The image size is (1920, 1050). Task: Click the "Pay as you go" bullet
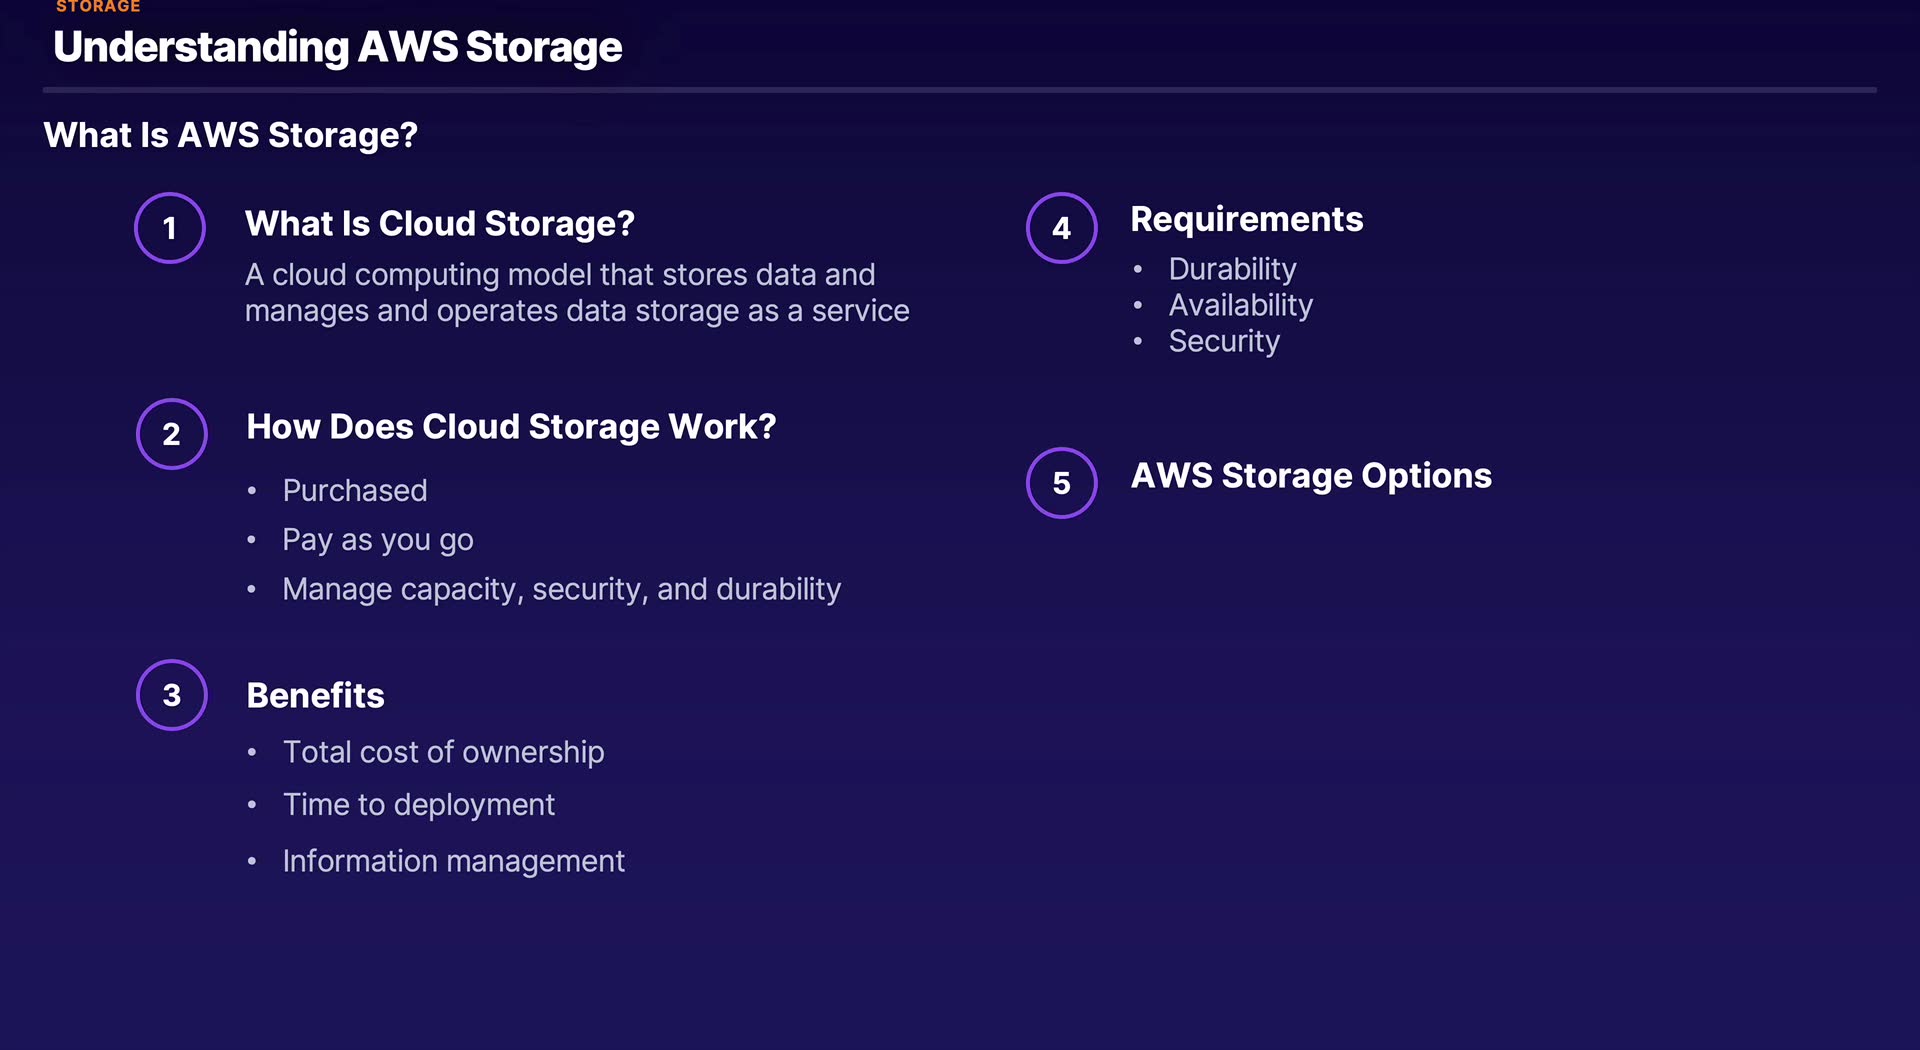pyautogui.click(x=378, y=540)
